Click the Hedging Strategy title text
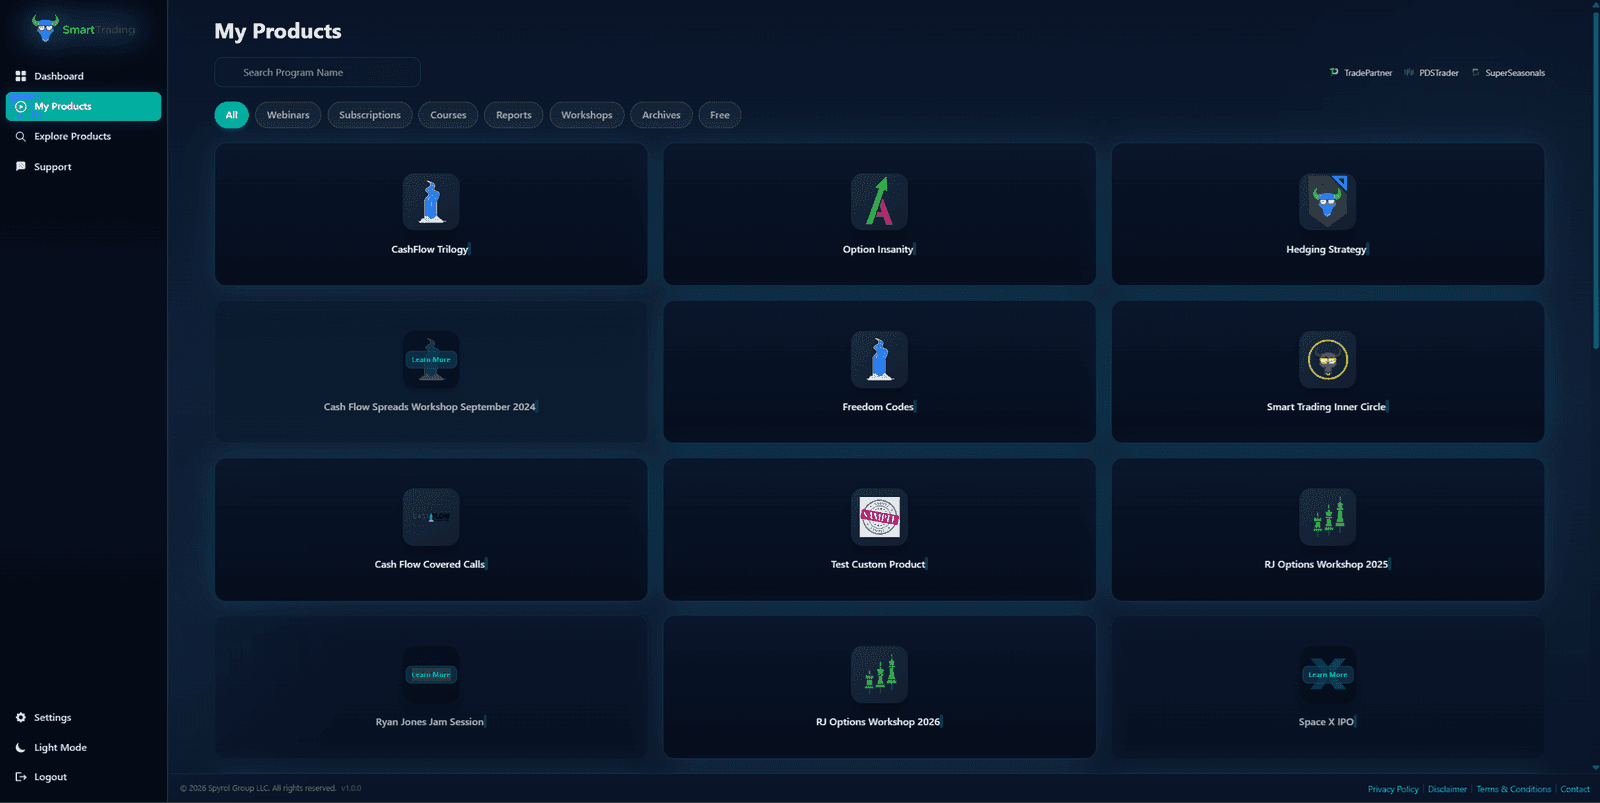This screenshot has width=1600, height=803. pyautogui.click(x=1326, y=249)
